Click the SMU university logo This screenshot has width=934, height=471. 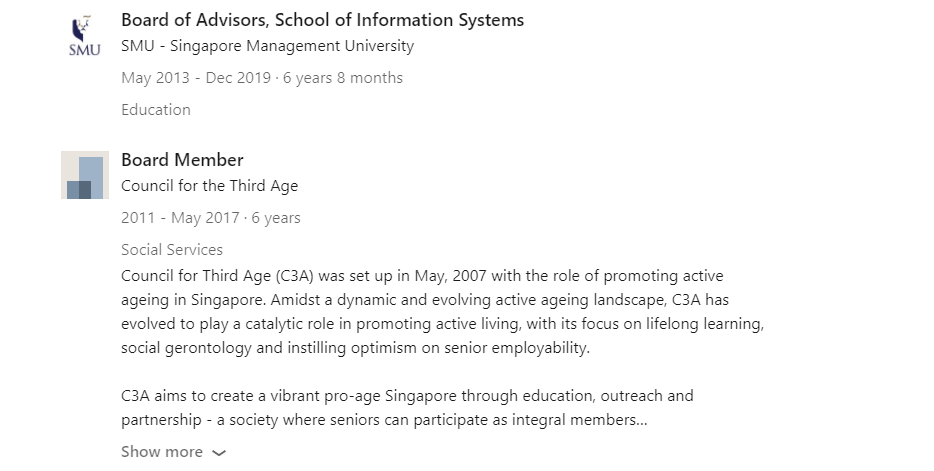[85, 35]
